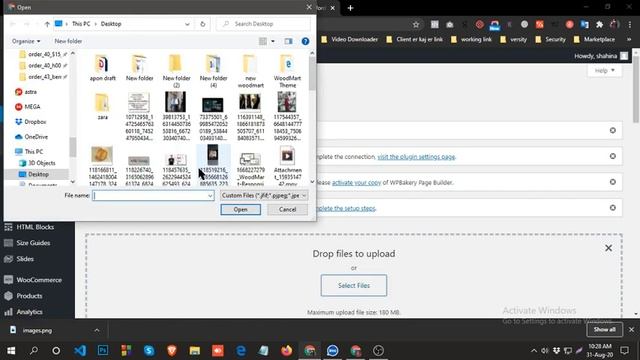Image resolution: width=640 pixels, height=360 pixels.
Task: Select the 'New folder (4)' icon
Action: (x=213, y=71)
